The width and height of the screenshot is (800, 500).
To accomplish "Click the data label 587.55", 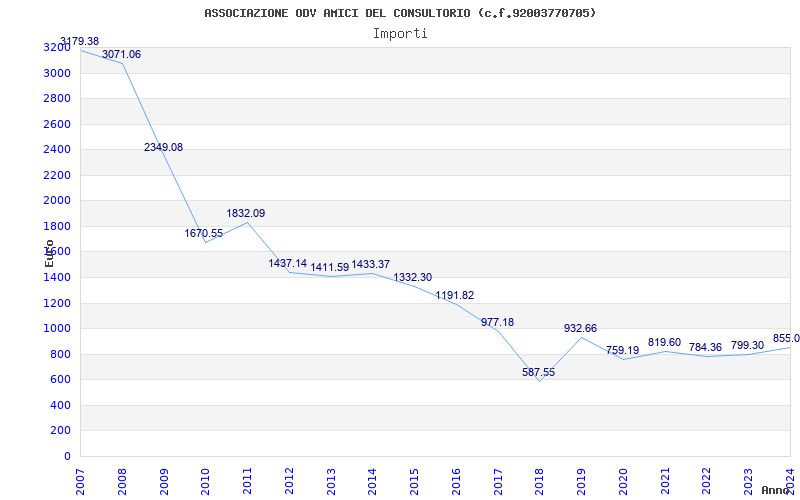I will pyautogui.click(x=538, y=372).
